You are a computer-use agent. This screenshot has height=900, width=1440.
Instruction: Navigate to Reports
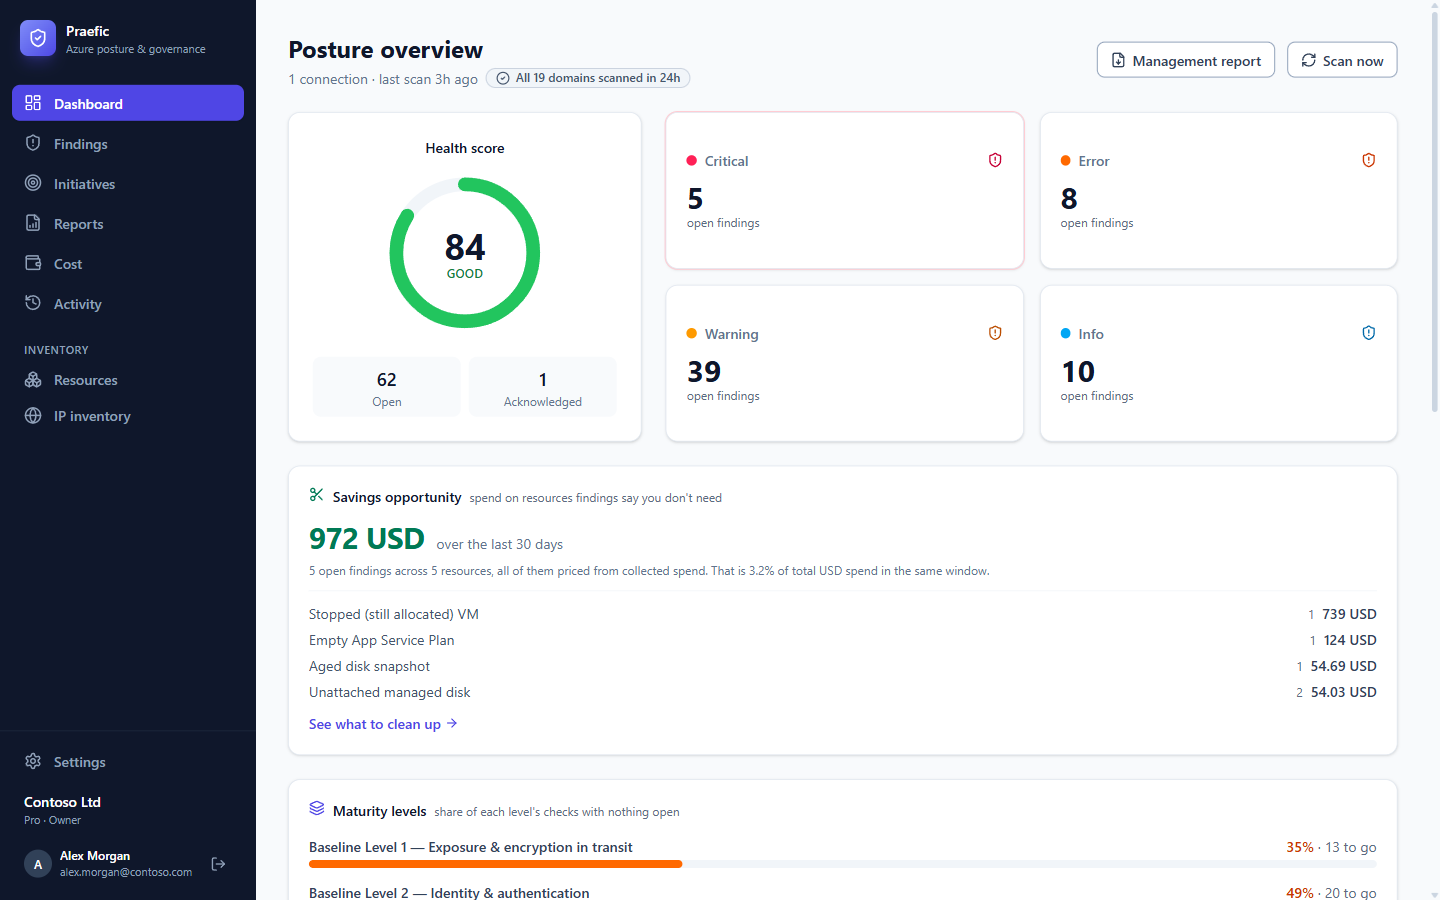pyautogui.click(x=128, y=223)
